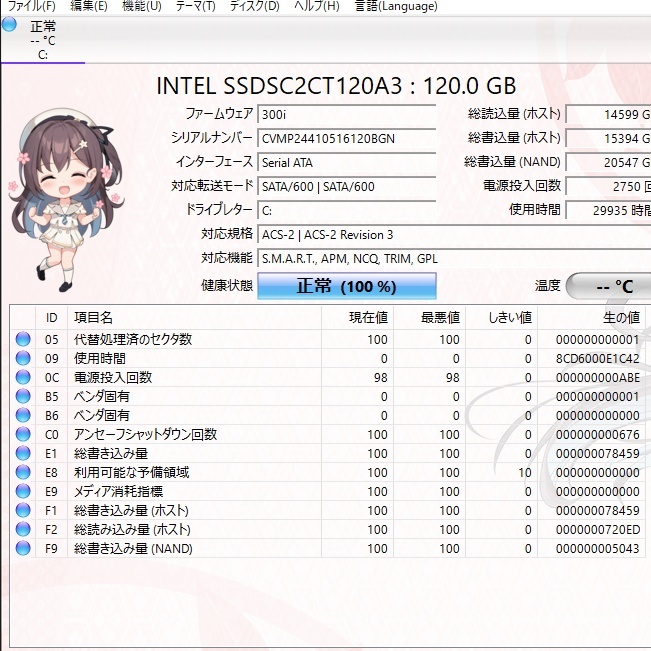Screen dimensions: 651x651
Task: Select row 利用可能な予備領域
Action: pos(132,472)
